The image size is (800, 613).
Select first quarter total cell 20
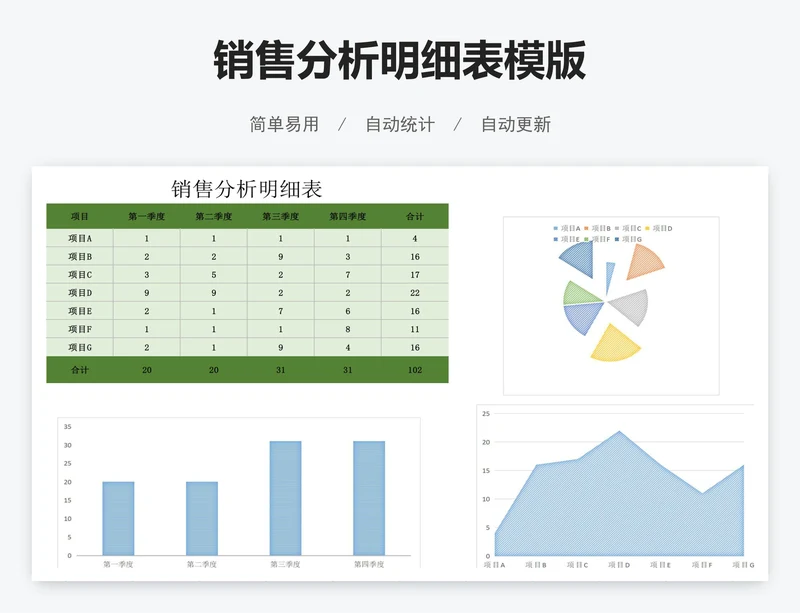point(146,370)
